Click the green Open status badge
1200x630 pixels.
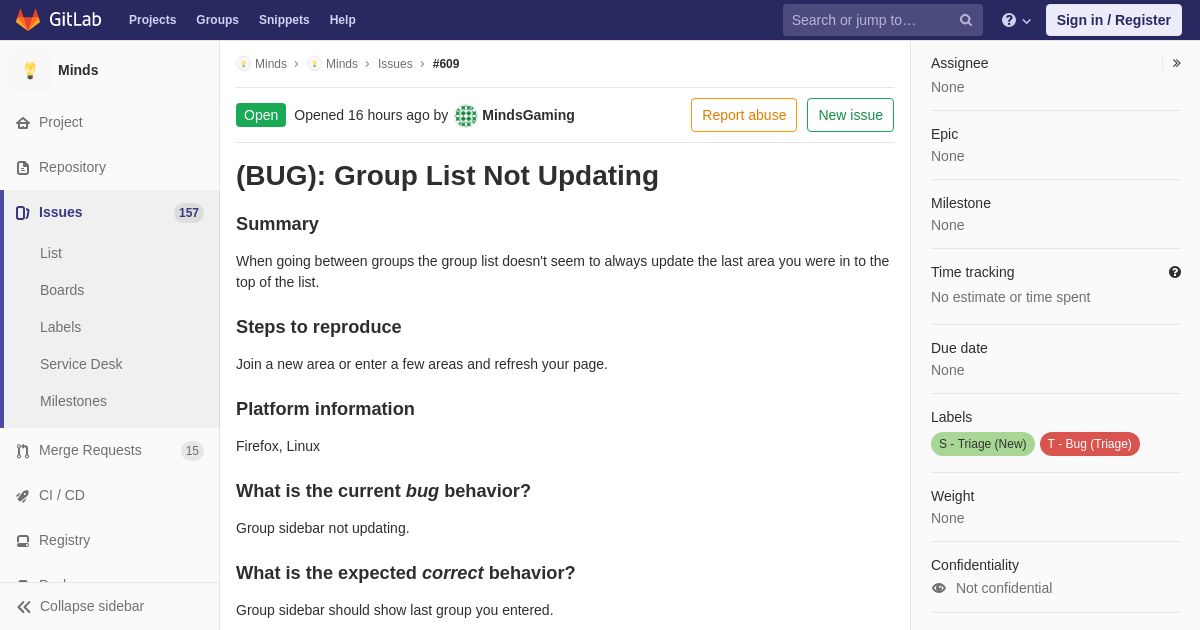[x=261, y=115]
